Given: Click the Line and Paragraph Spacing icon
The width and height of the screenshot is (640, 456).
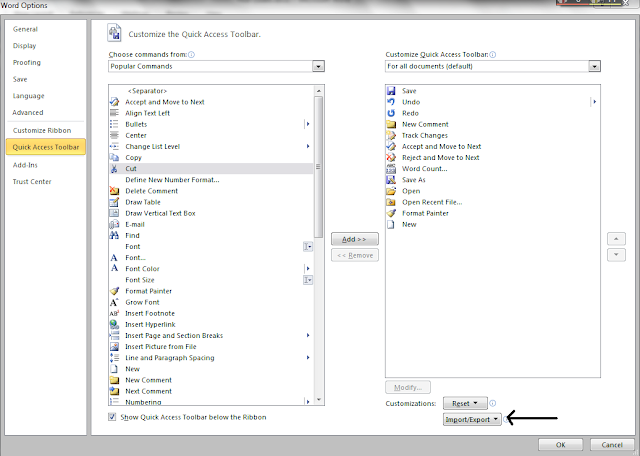Looking at the screenshot, I should point(114,358).
